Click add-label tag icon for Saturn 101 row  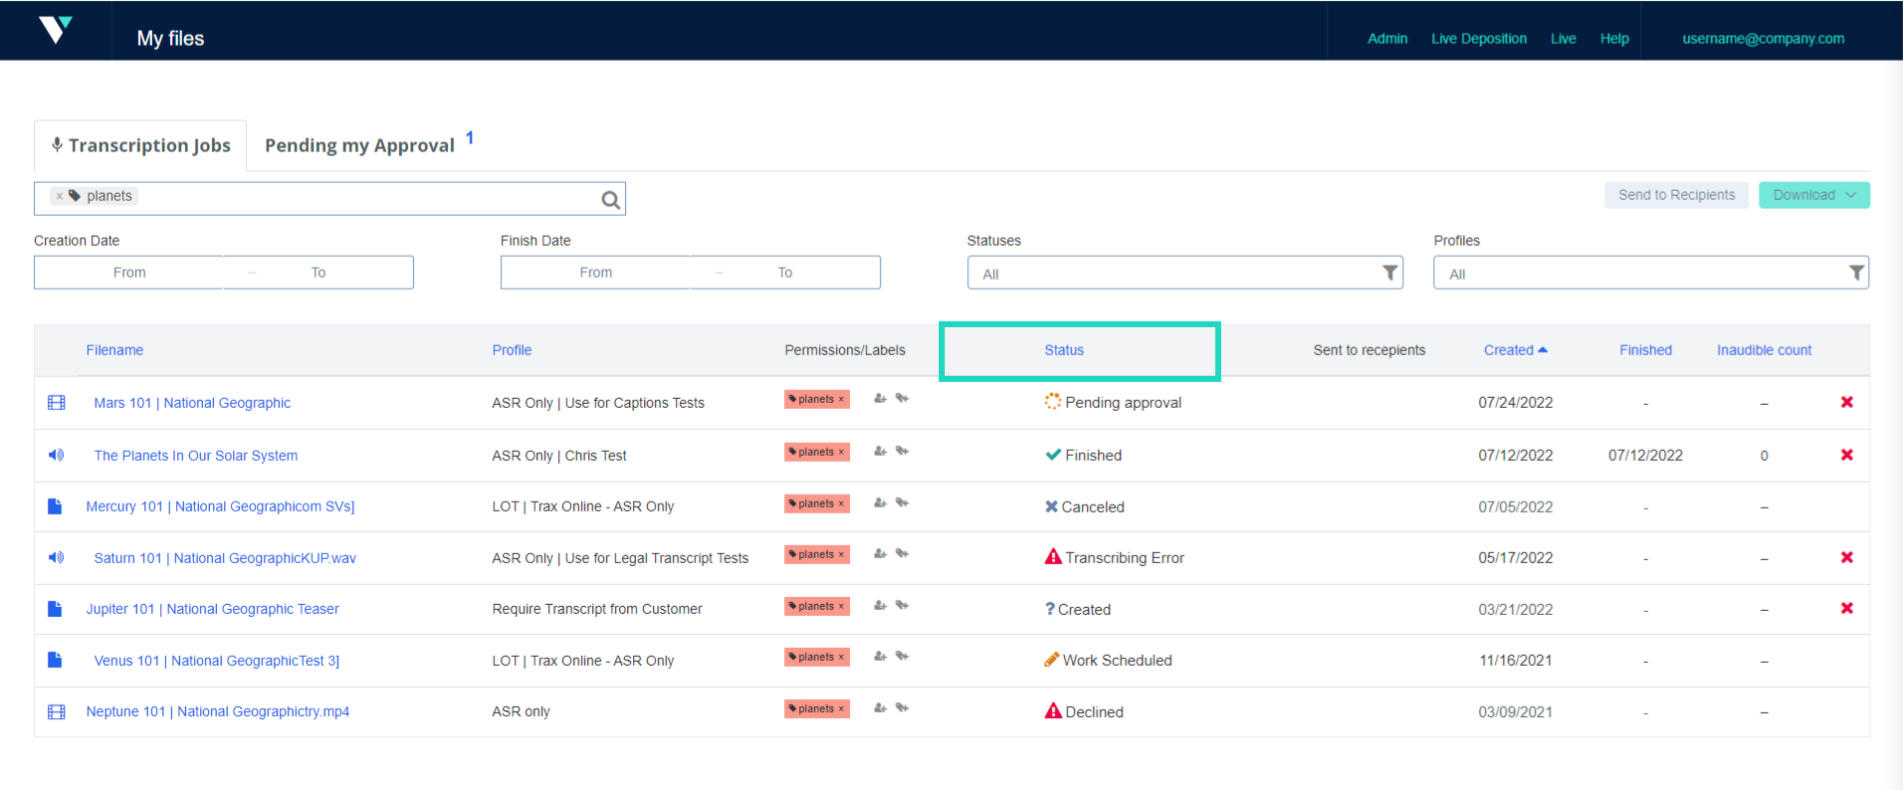click(x=902, y=554)
